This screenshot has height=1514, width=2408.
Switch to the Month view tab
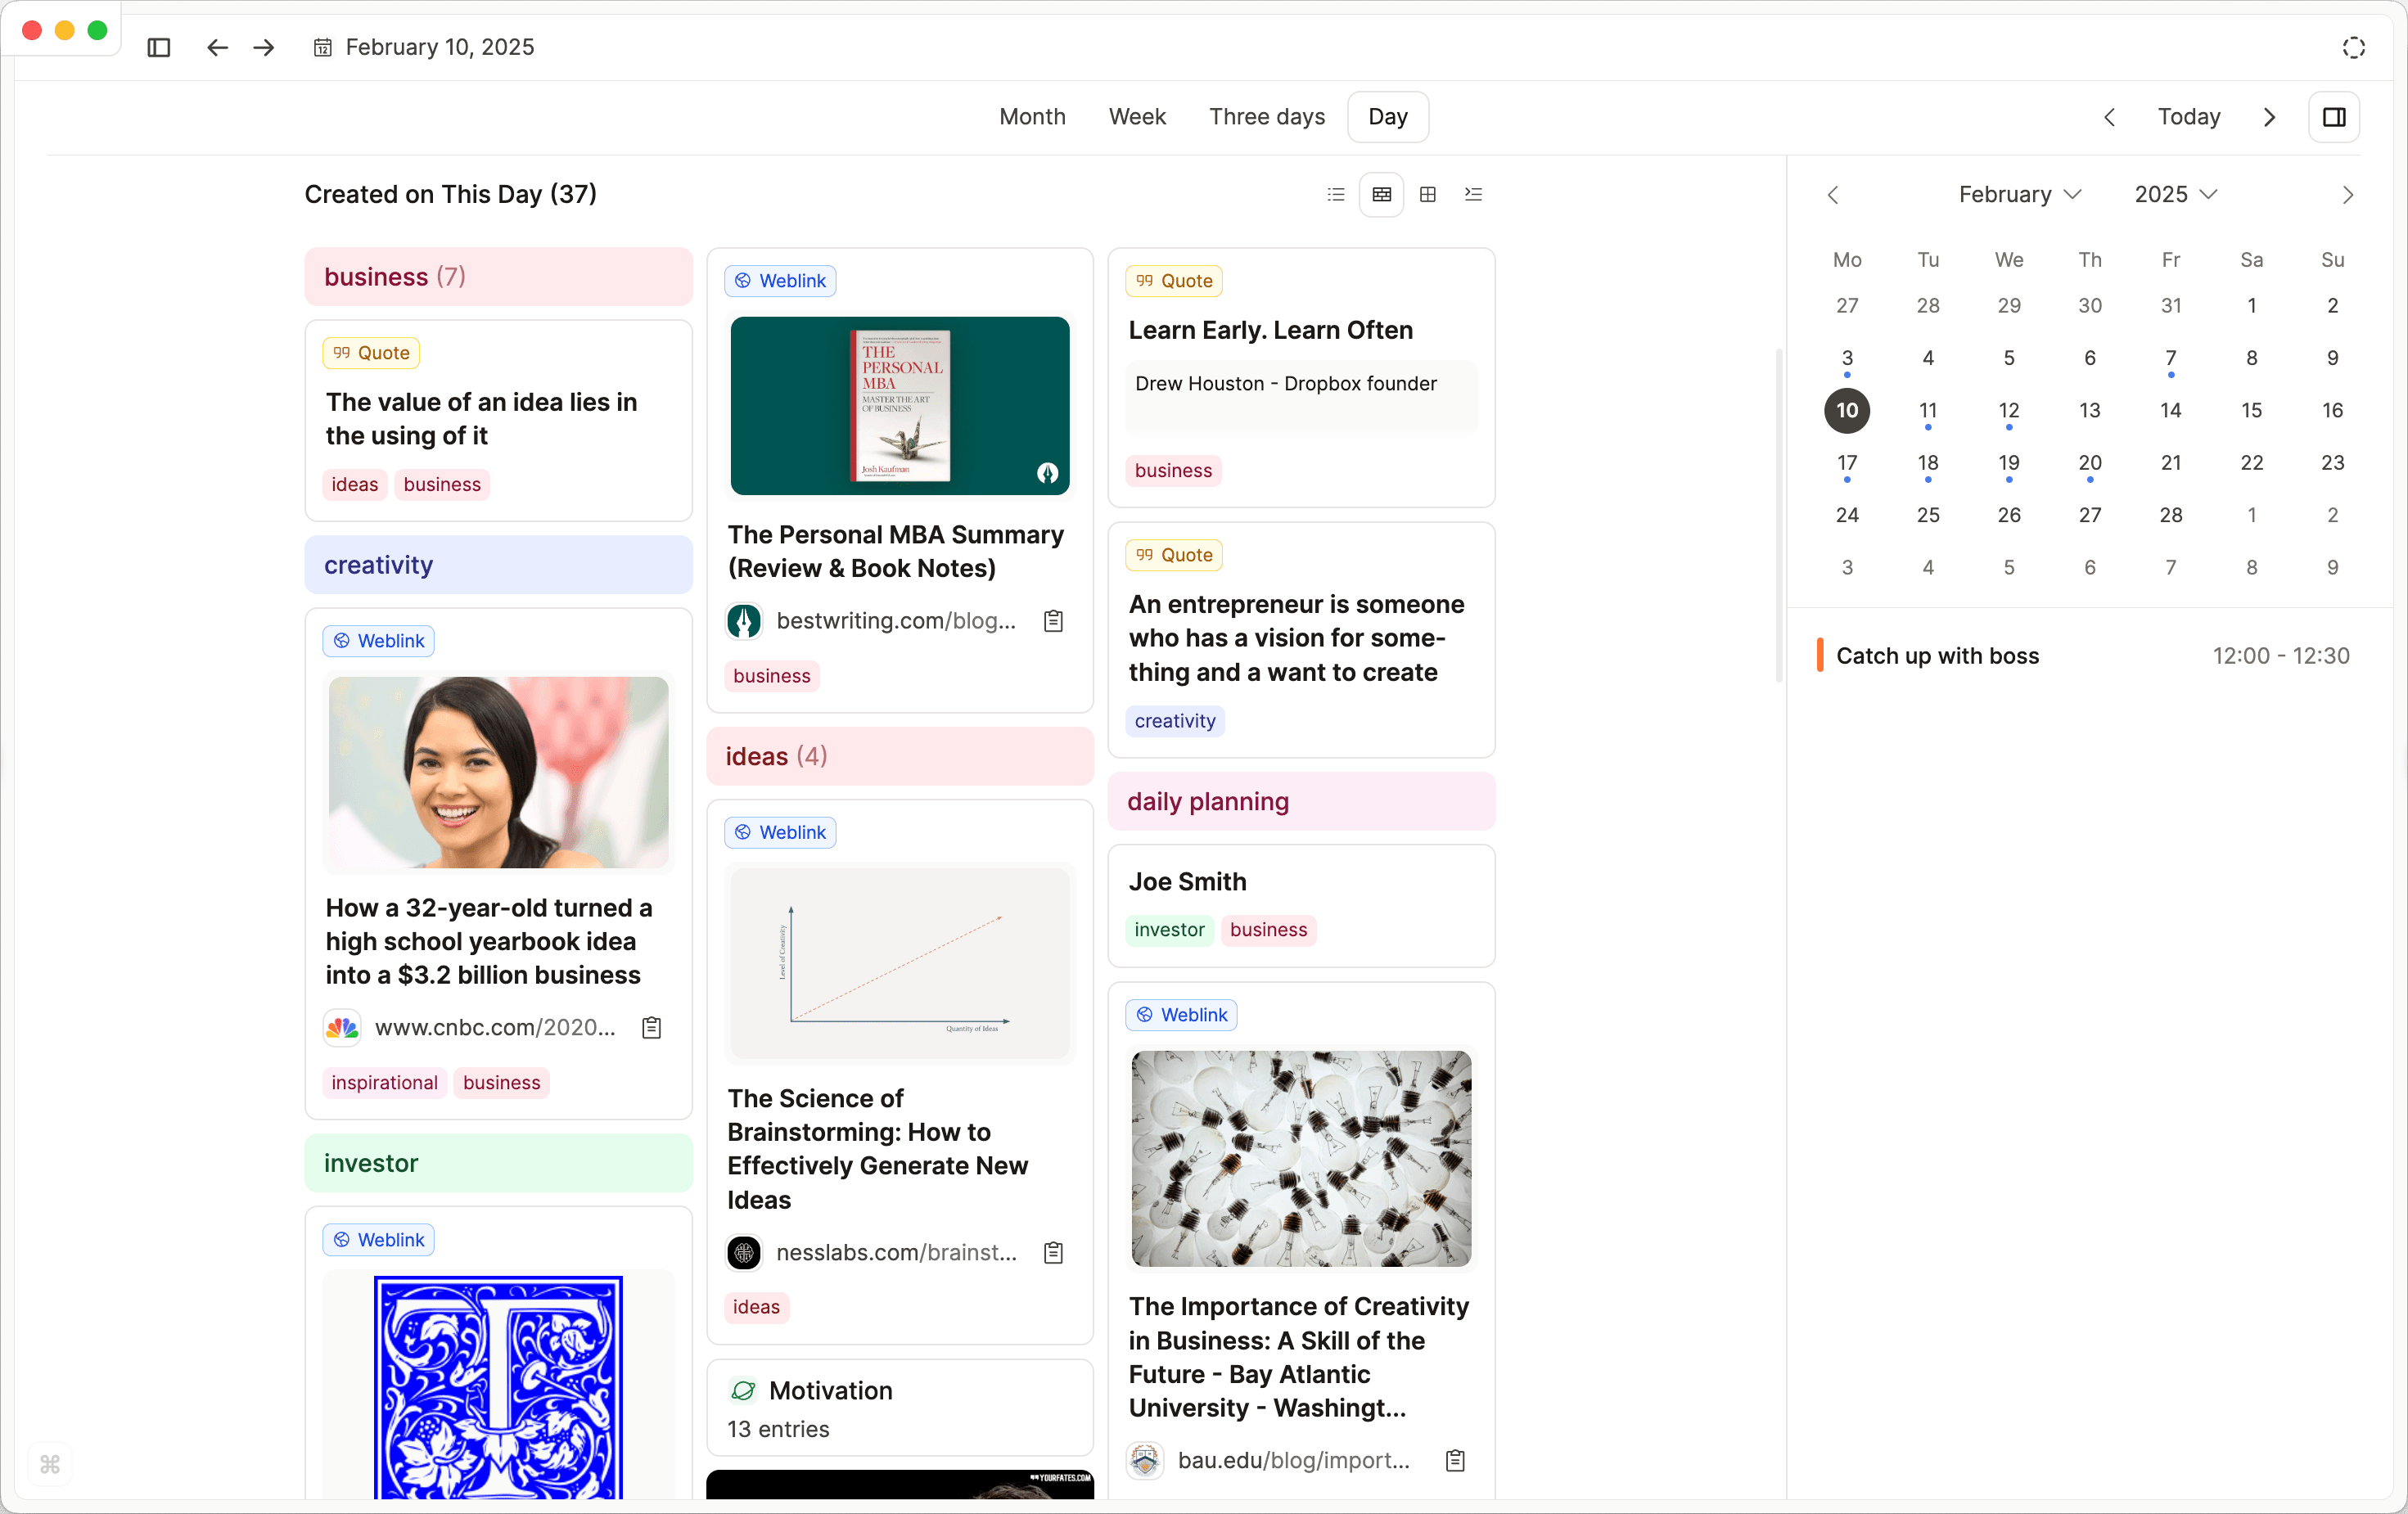[x=1032, y=117]
